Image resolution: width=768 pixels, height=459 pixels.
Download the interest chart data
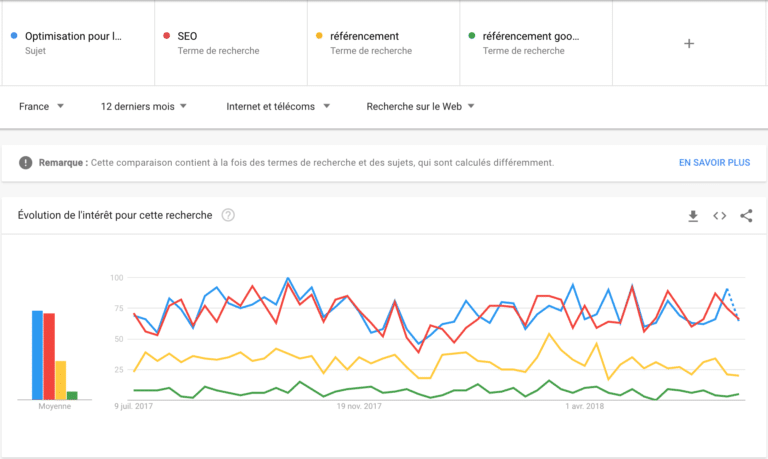click(x=693, y=215)
